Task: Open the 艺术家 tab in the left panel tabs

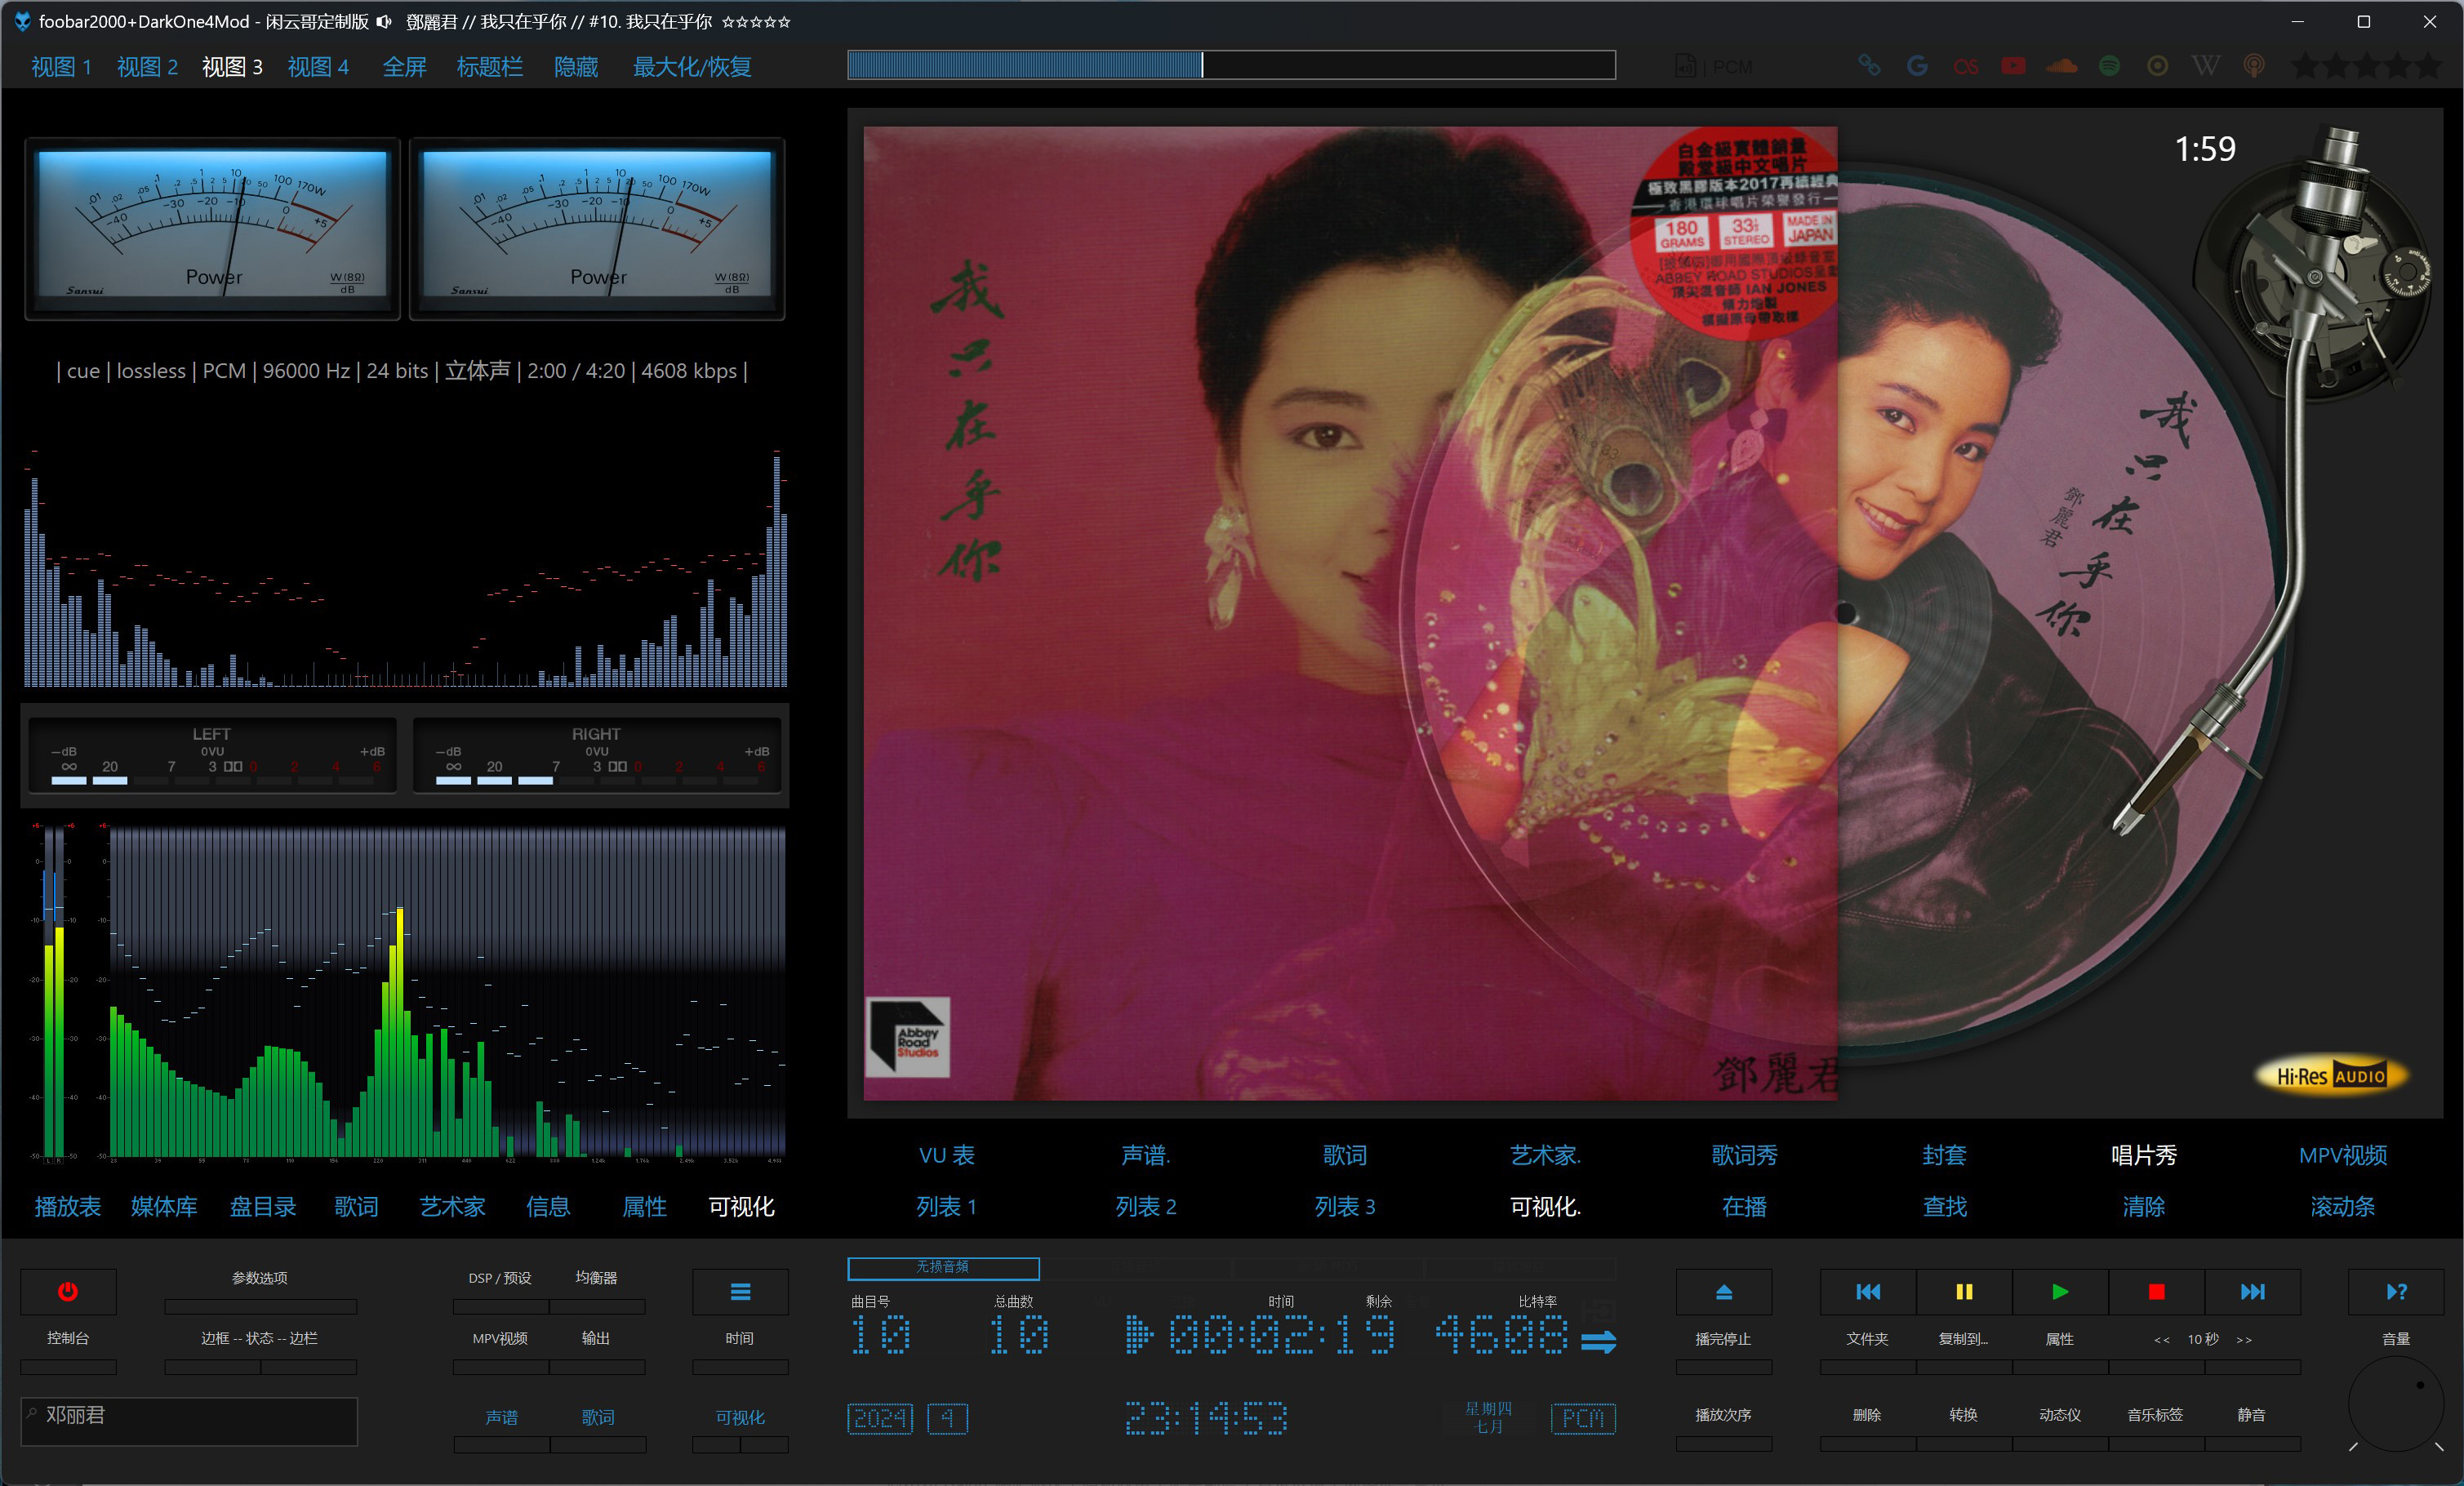Action: click(x=452, y=1206)
